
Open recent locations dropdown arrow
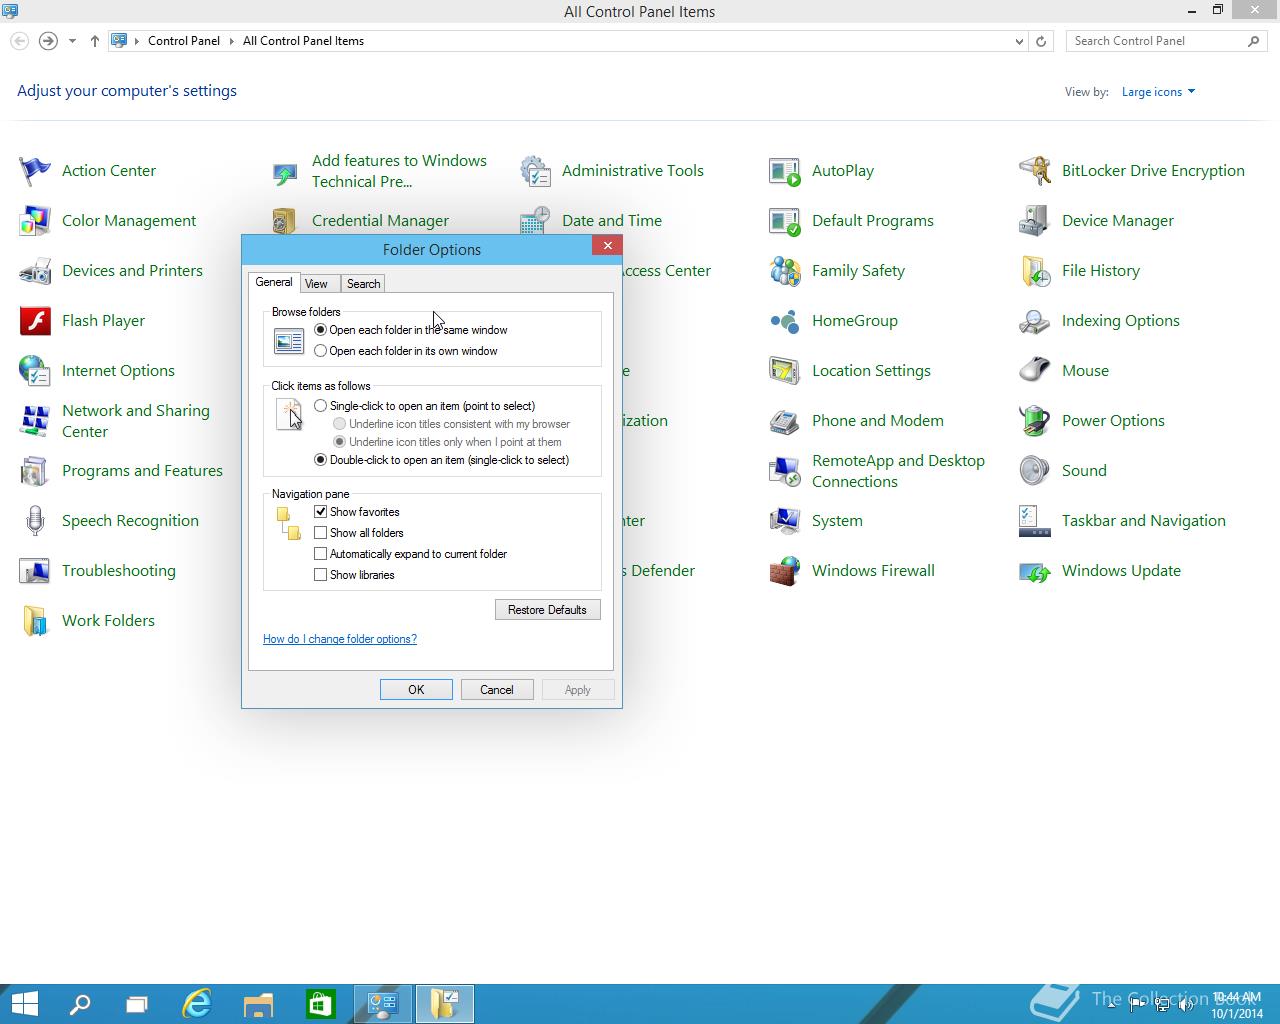pos(72,41)
